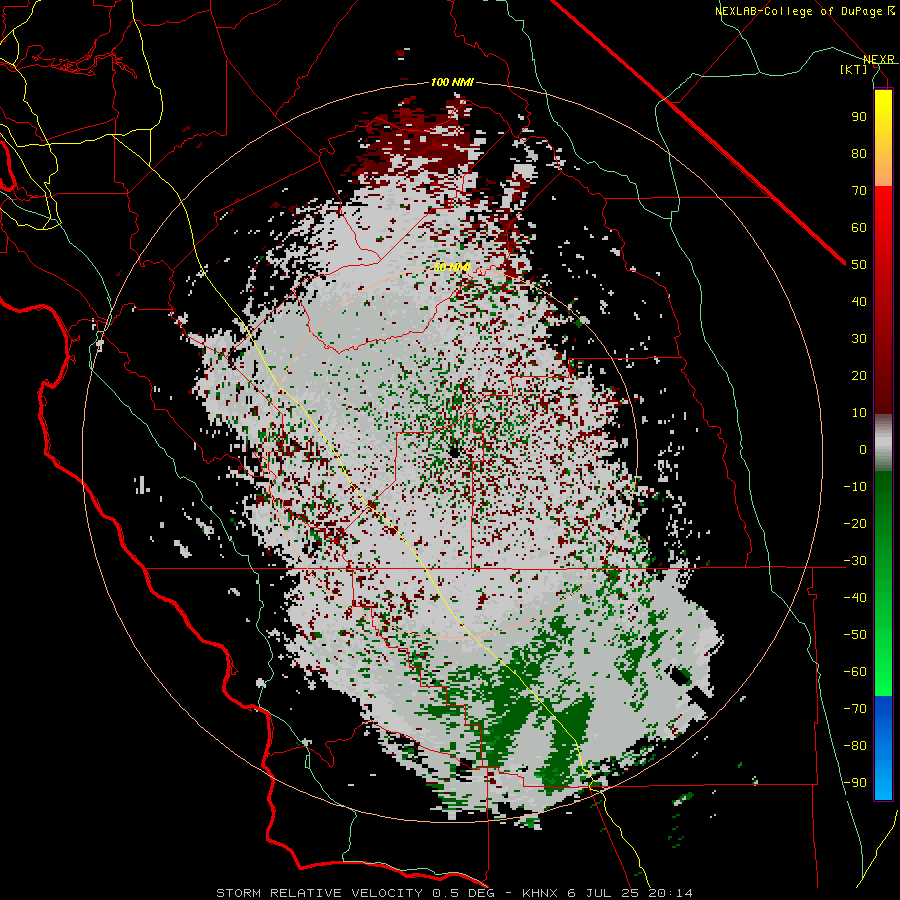
Task: Click the '0' value on velocity scale
Action: (x=863, y=450)
